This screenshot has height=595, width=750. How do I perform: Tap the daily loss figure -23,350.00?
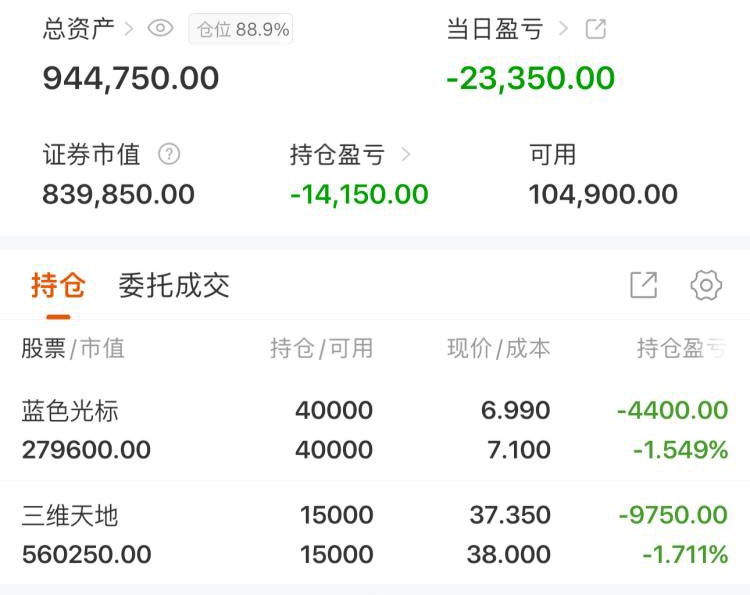coord(530,78)
